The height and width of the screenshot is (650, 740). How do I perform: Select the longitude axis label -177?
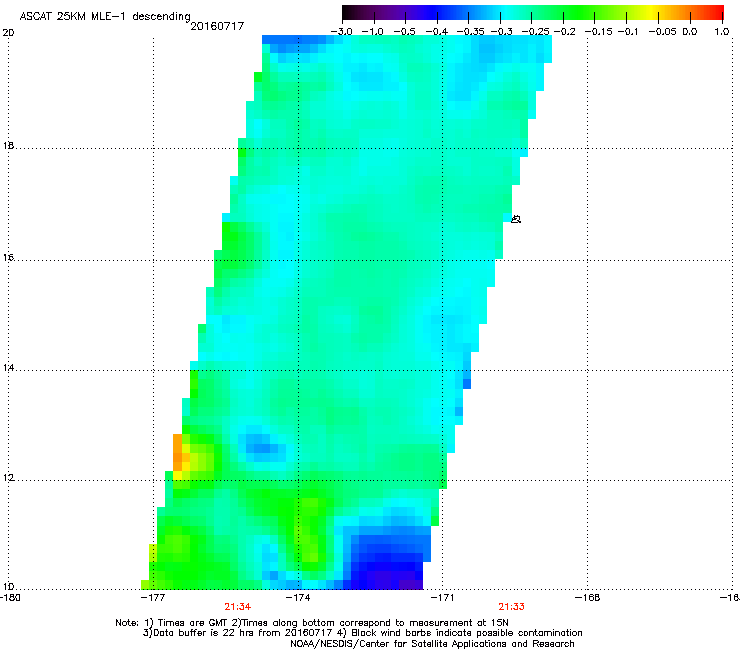tap(153, 598)
